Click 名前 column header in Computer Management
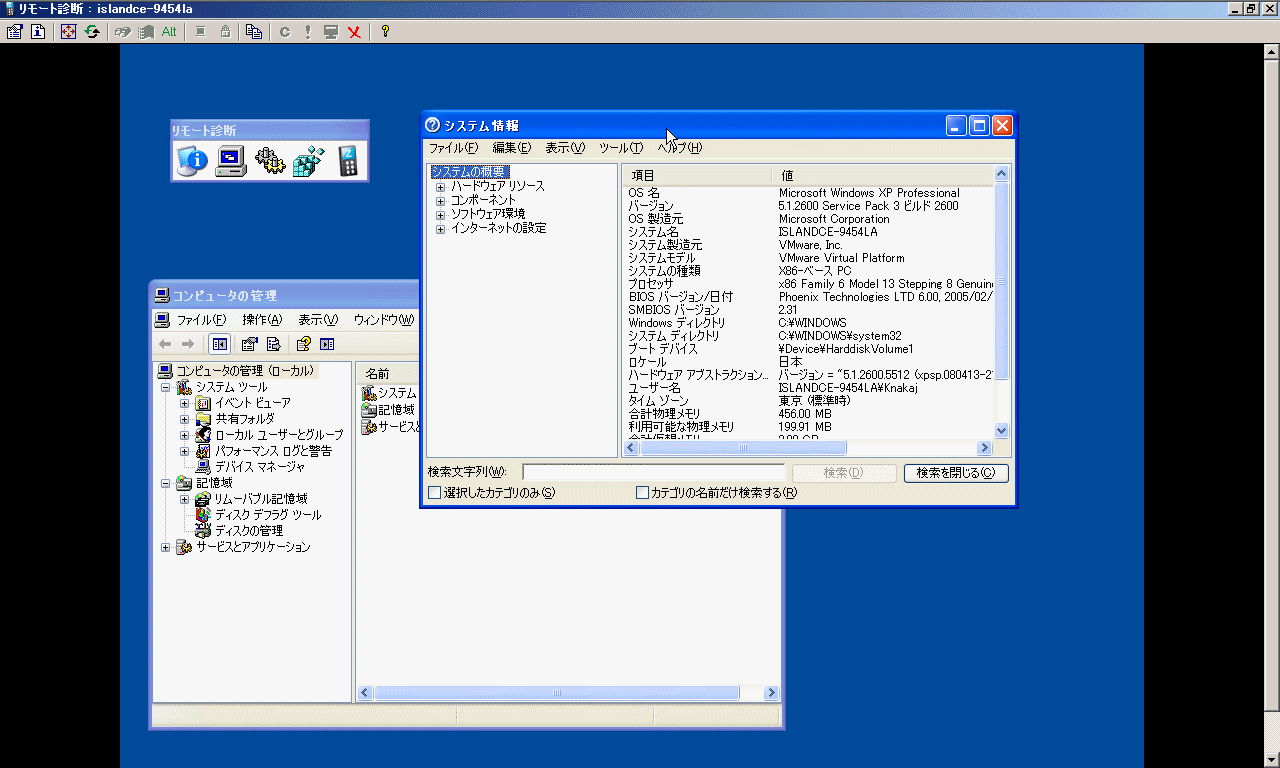1280x768 pixels. coord(387,373)
